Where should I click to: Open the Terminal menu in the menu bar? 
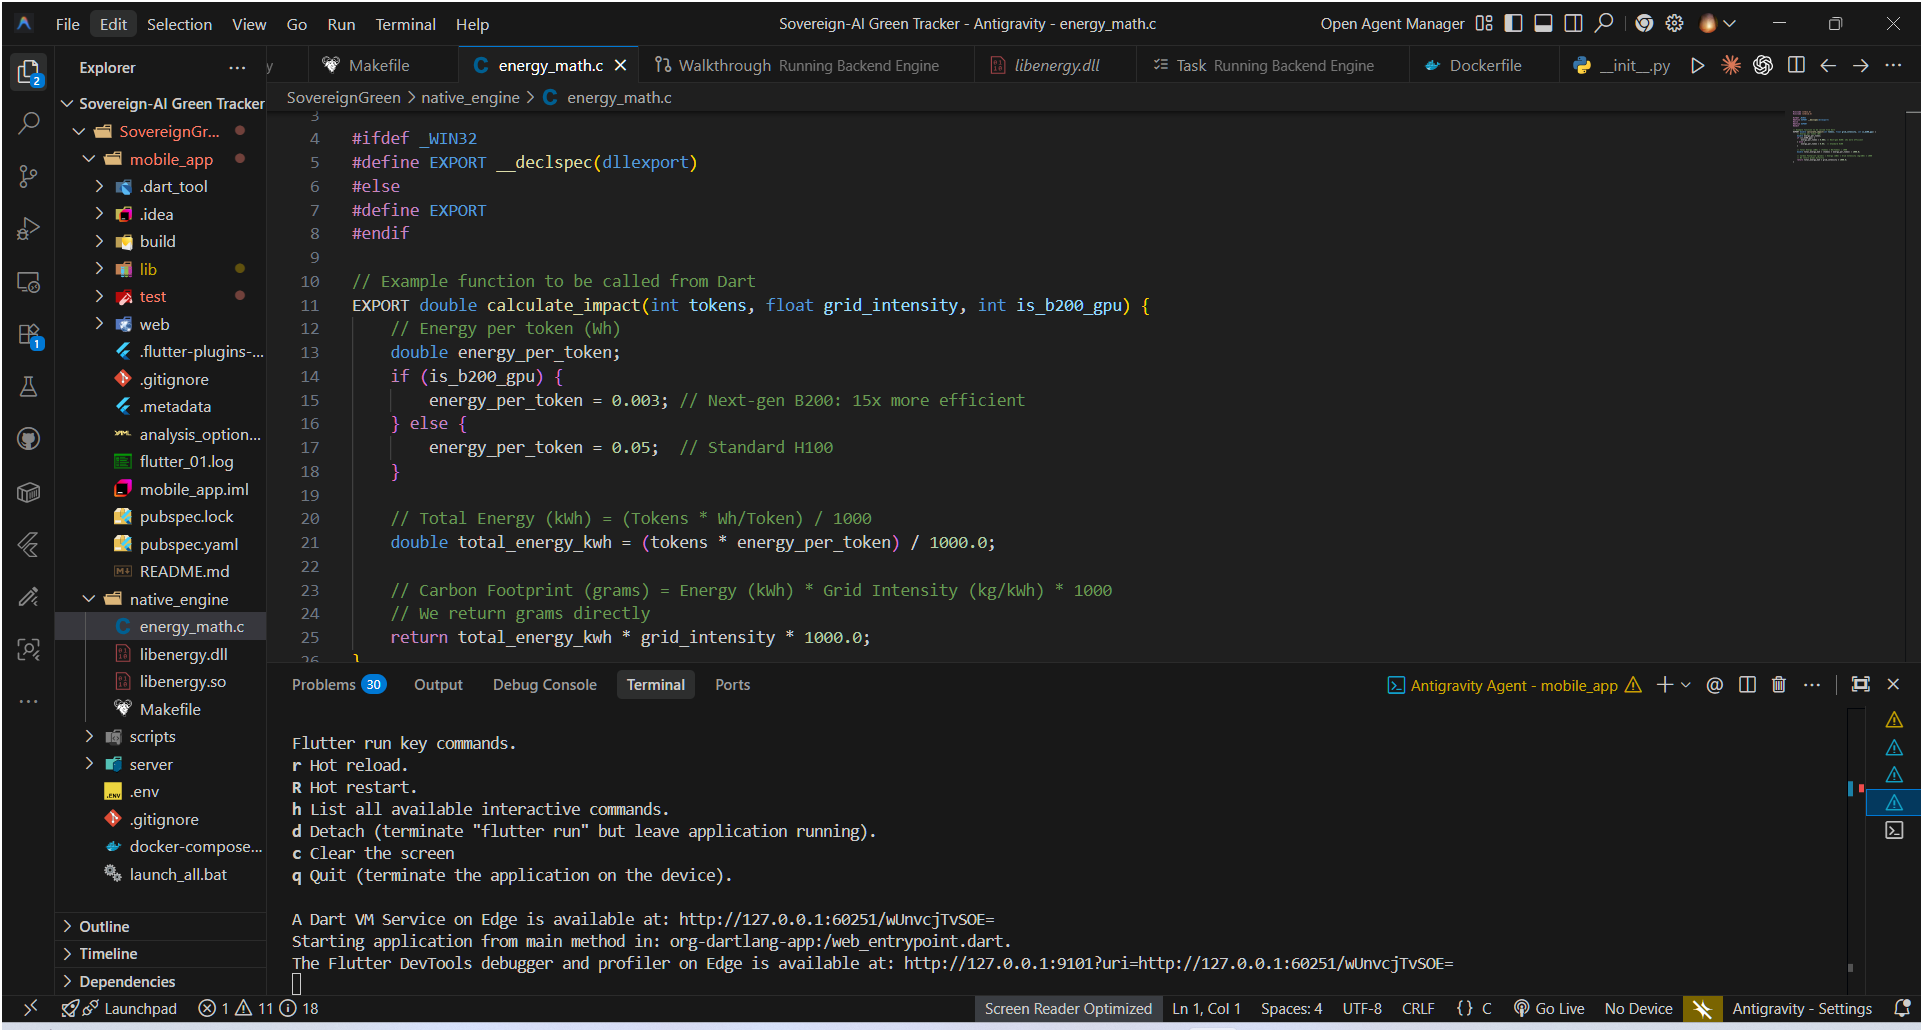[x=405, y=24]
